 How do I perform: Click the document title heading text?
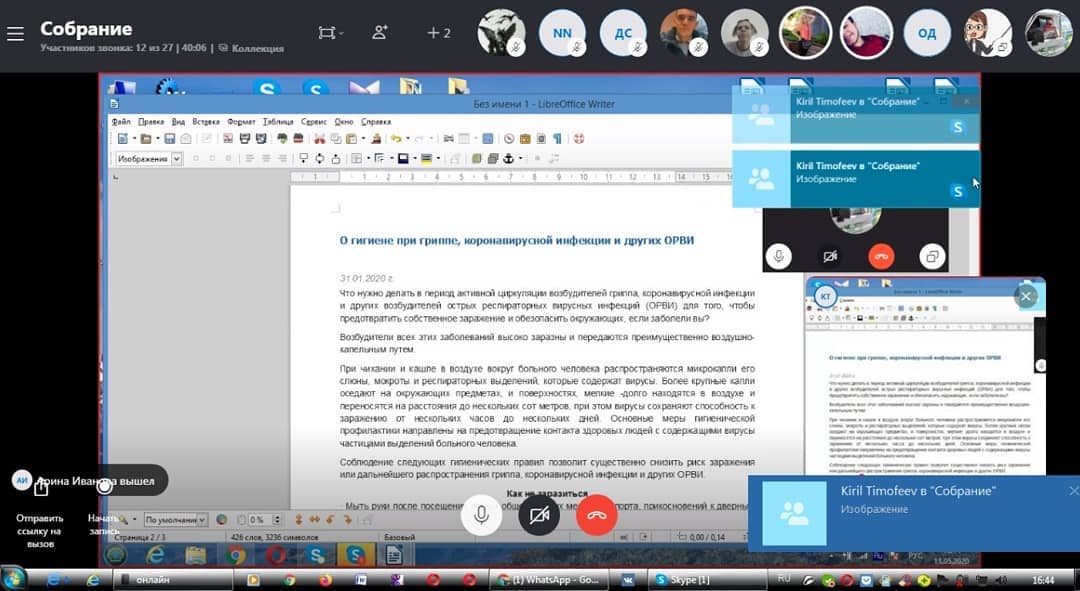click(517, 240)
